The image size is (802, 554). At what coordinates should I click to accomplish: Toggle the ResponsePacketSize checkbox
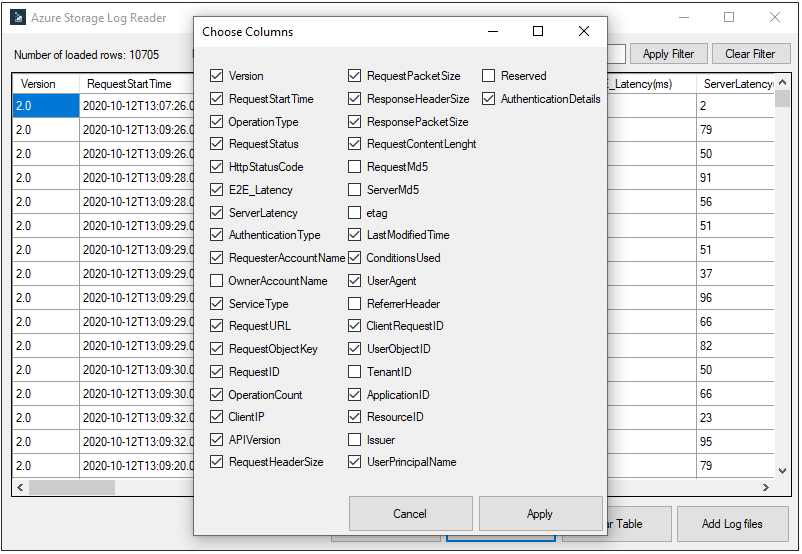point(354,122)
